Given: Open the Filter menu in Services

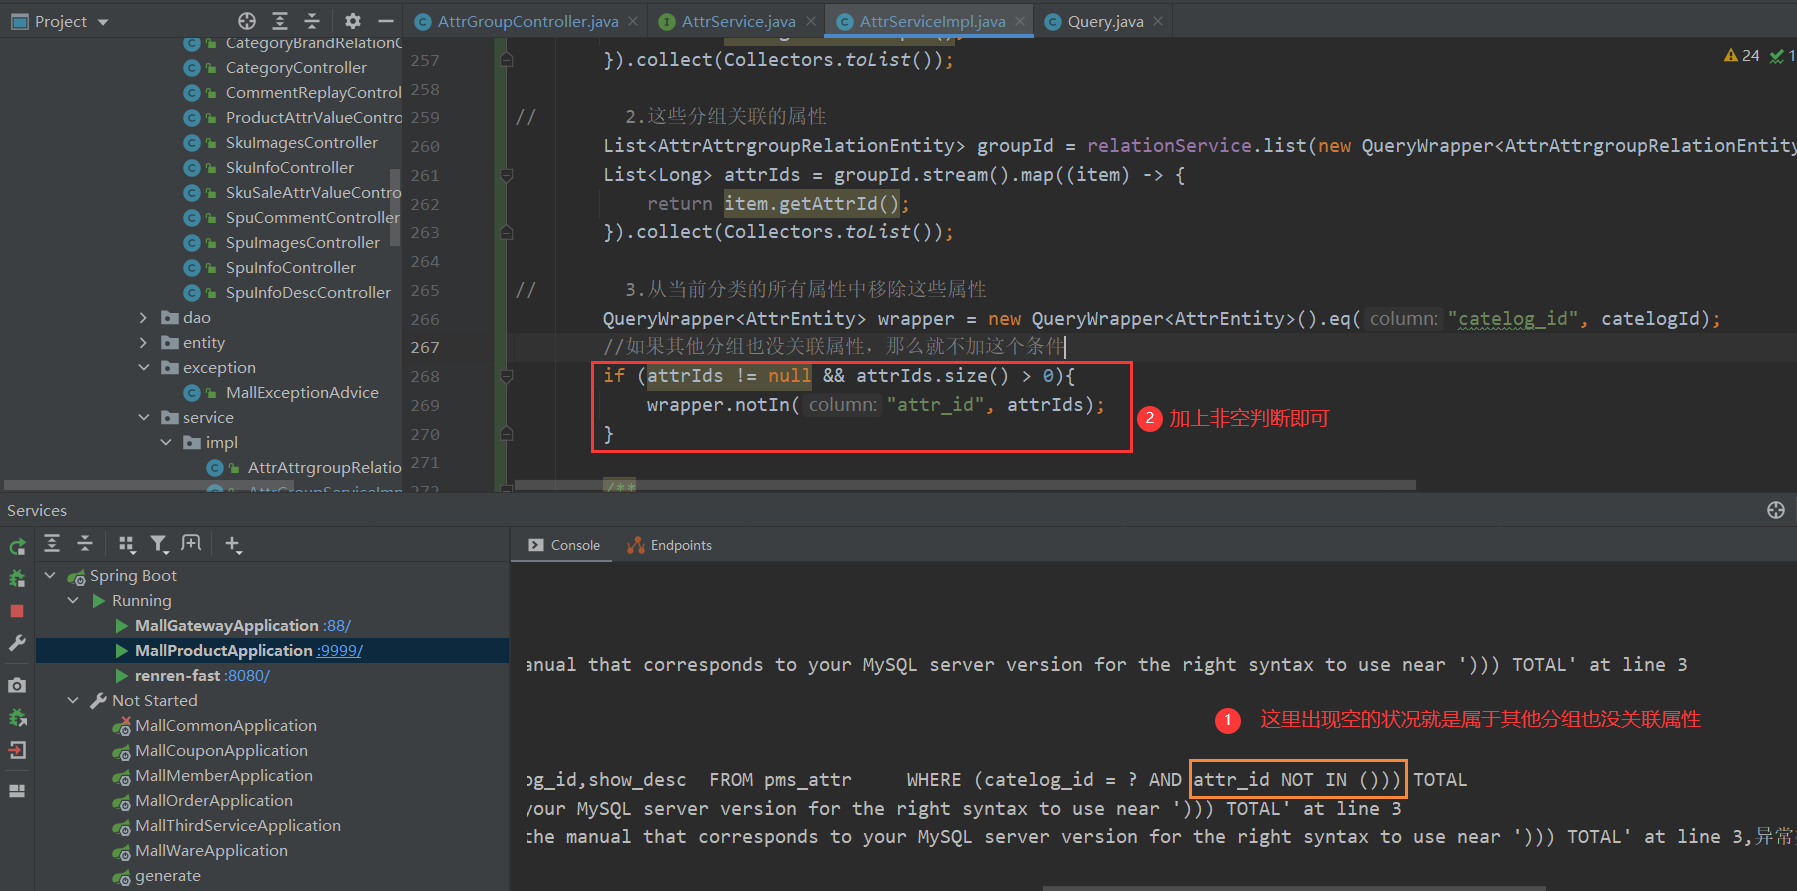Looking at the screenshot, I should [x=159, y=543].
